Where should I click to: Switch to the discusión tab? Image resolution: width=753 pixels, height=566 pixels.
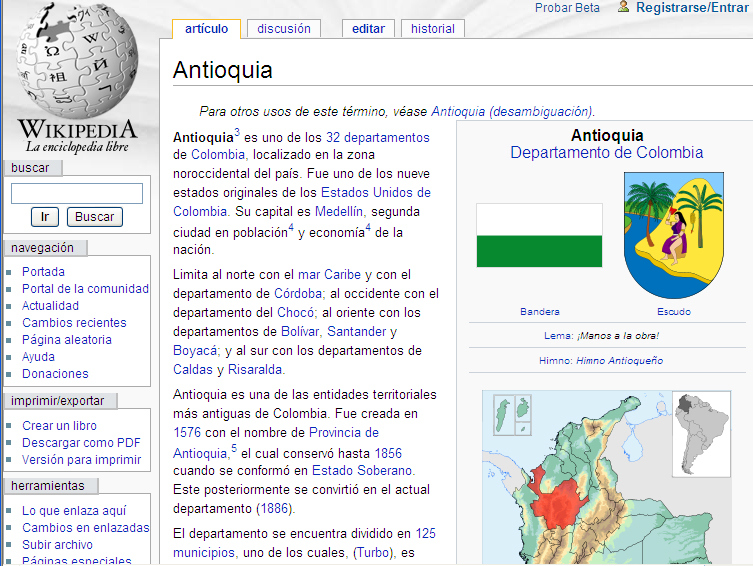[284, 29]
